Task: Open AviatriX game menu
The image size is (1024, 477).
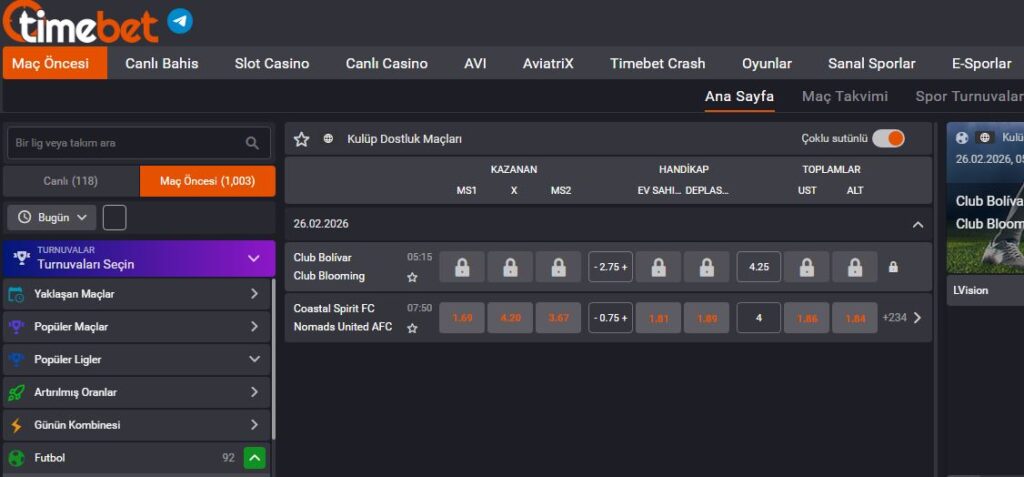Action: [x=548, y=63]
